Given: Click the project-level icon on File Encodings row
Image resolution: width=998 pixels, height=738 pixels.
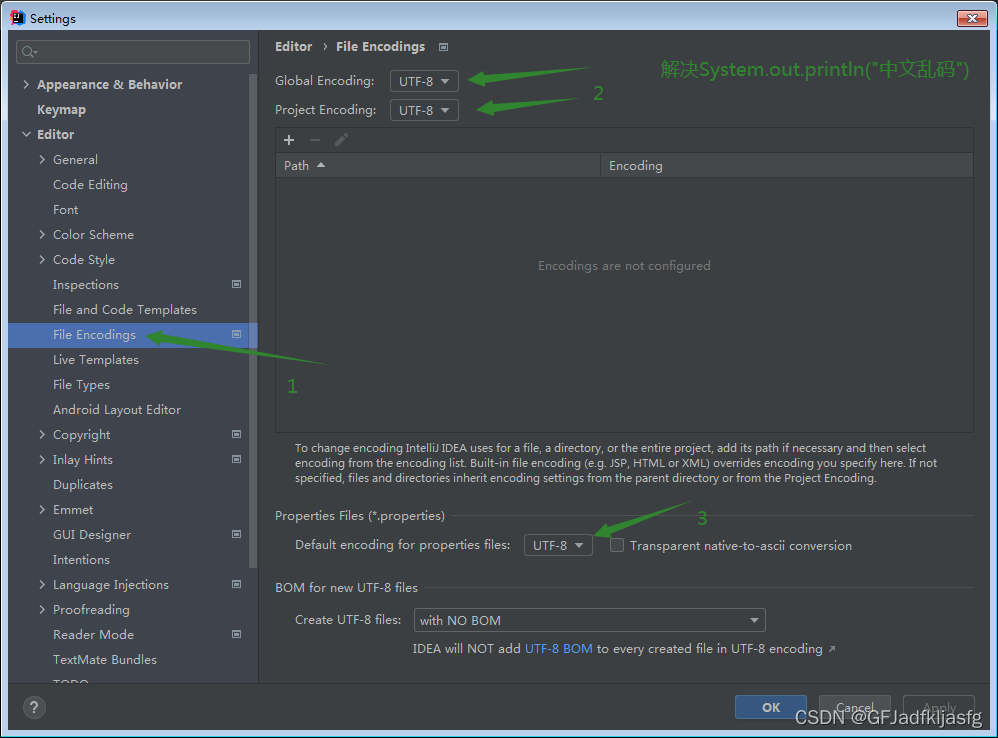Looking at the screenshot, I should (x=237, y=335).
